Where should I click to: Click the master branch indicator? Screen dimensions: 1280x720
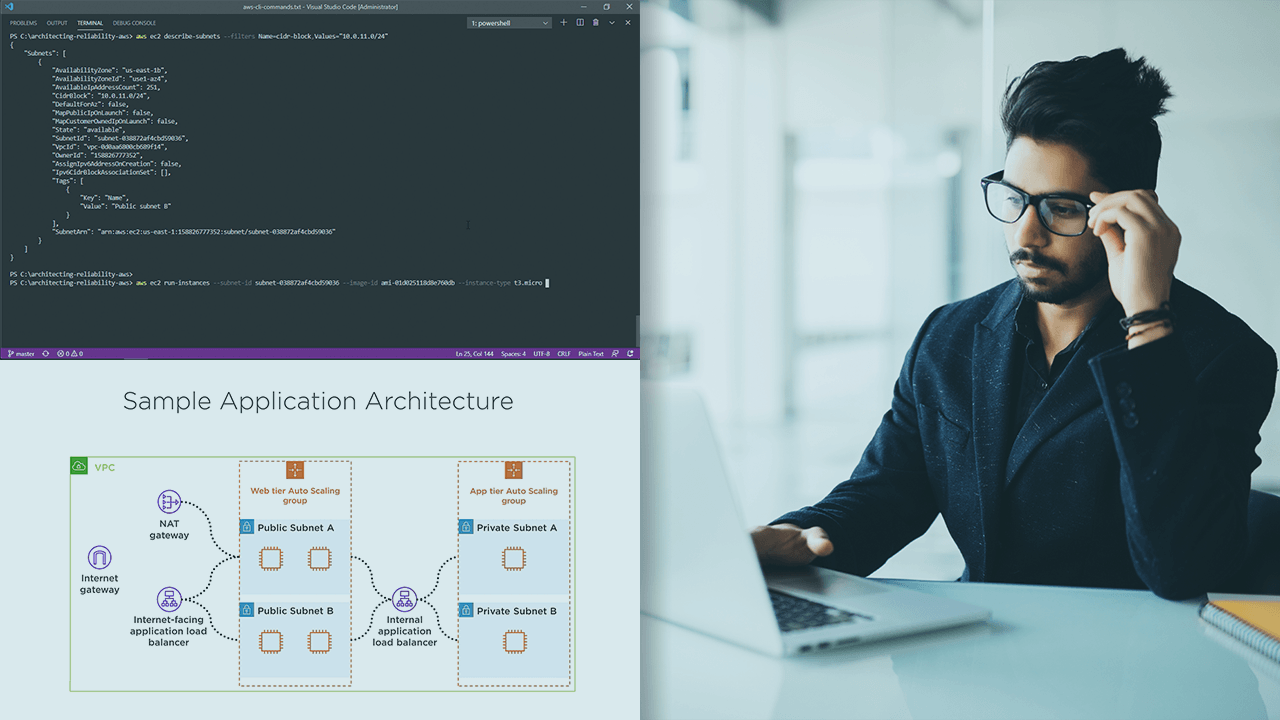pyautogui.click(x=20, y=353)
